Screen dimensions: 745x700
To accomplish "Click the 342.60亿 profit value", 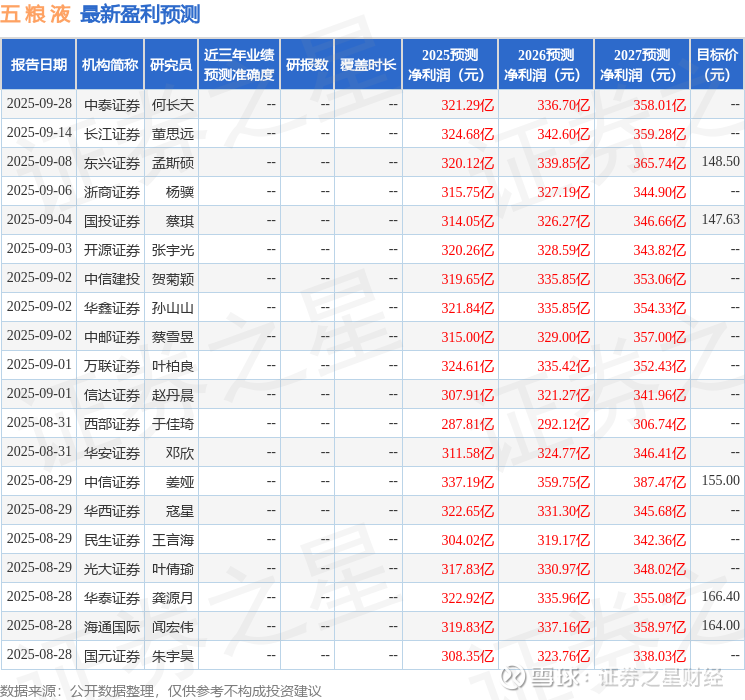I will click(564, 134).
